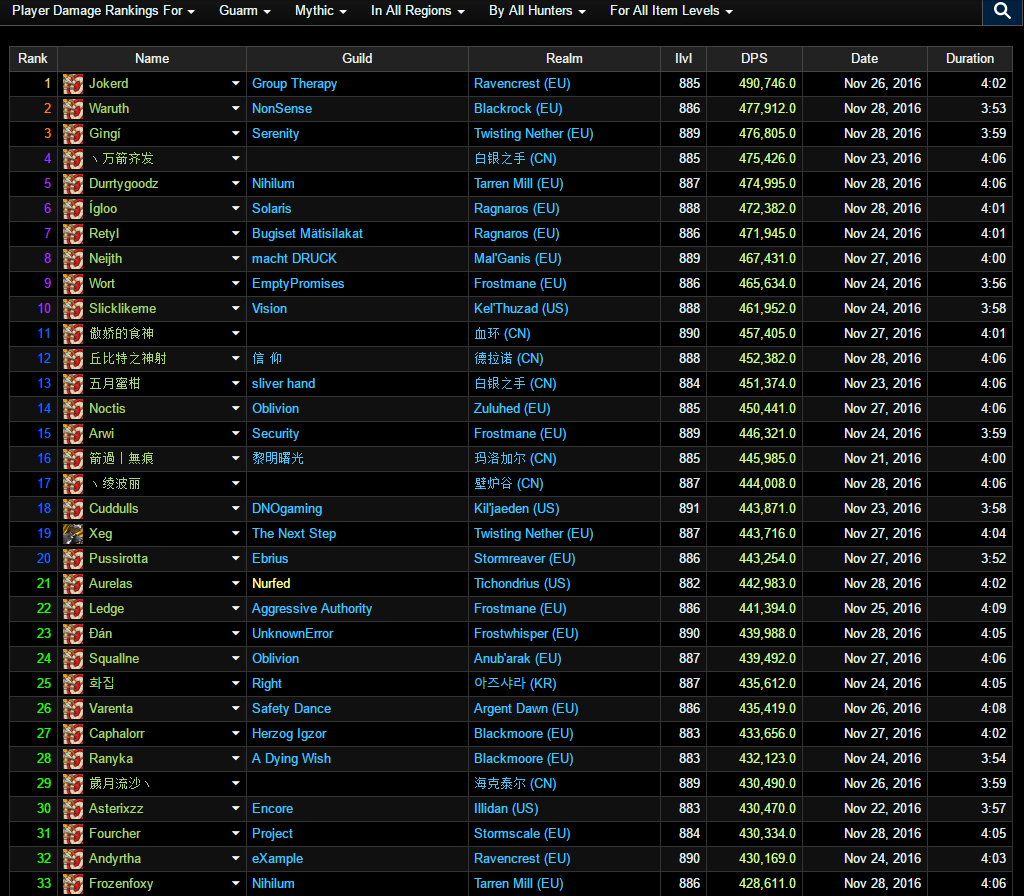Click the hunter icon beside Asterixzz

72,808
